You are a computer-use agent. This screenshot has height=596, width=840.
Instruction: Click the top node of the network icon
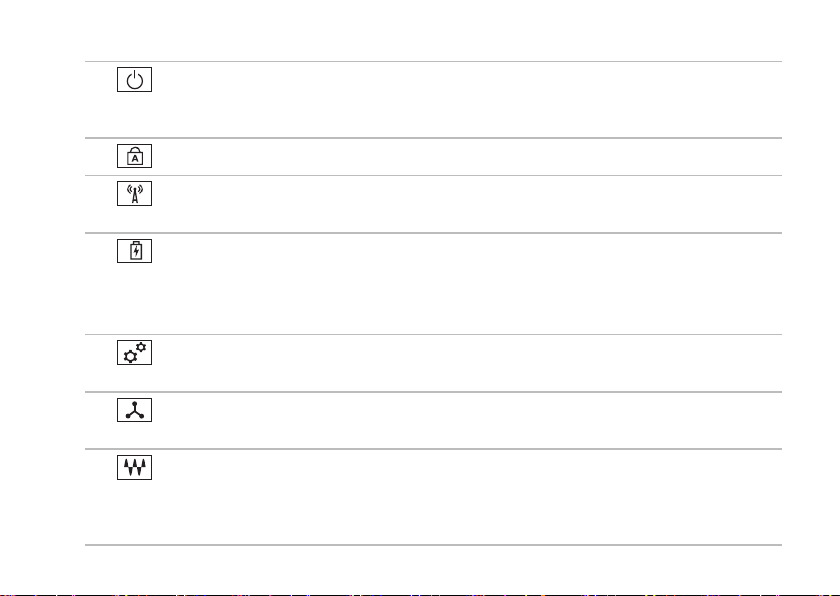click(x=134, y=403)
